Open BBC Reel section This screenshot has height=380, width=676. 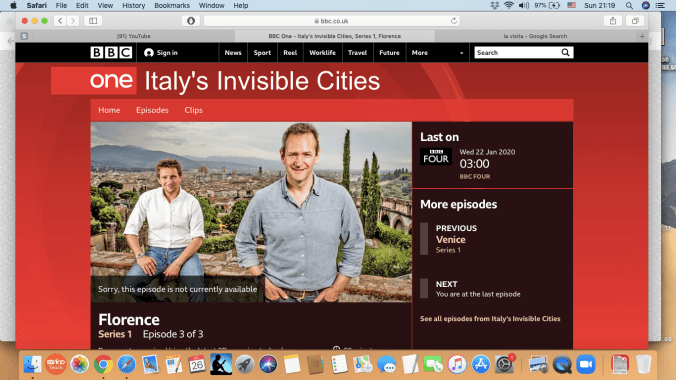(290, 53)
